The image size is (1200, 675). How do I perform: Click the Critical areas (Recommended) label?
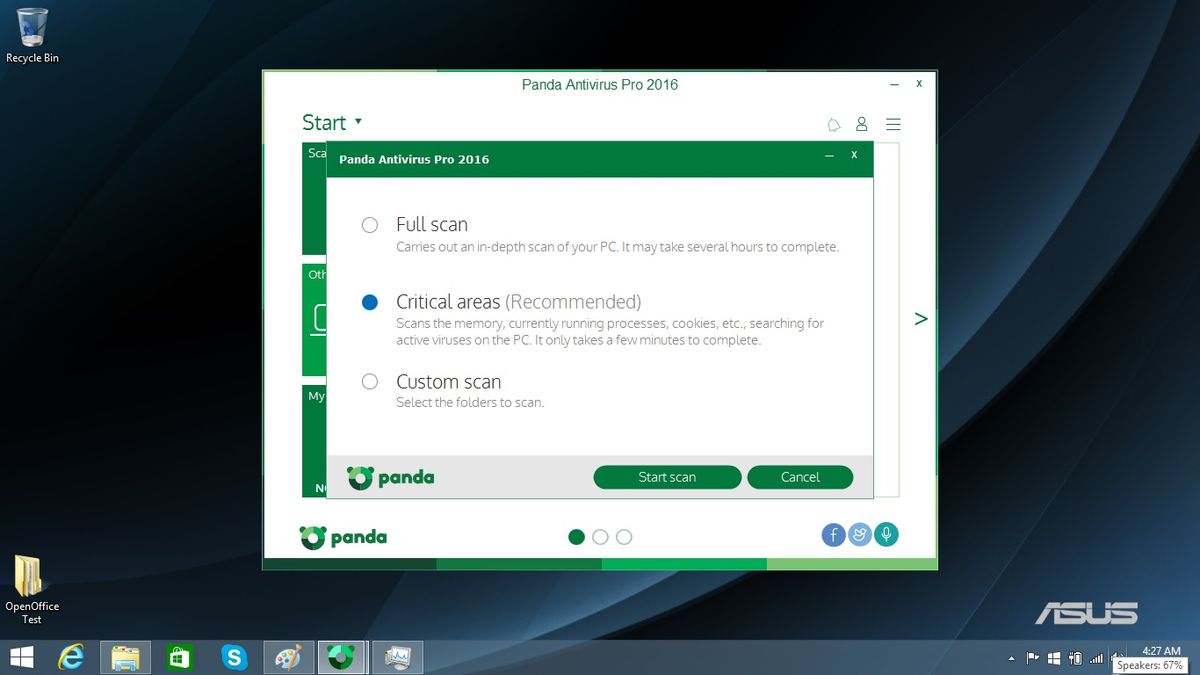point(519,302)
